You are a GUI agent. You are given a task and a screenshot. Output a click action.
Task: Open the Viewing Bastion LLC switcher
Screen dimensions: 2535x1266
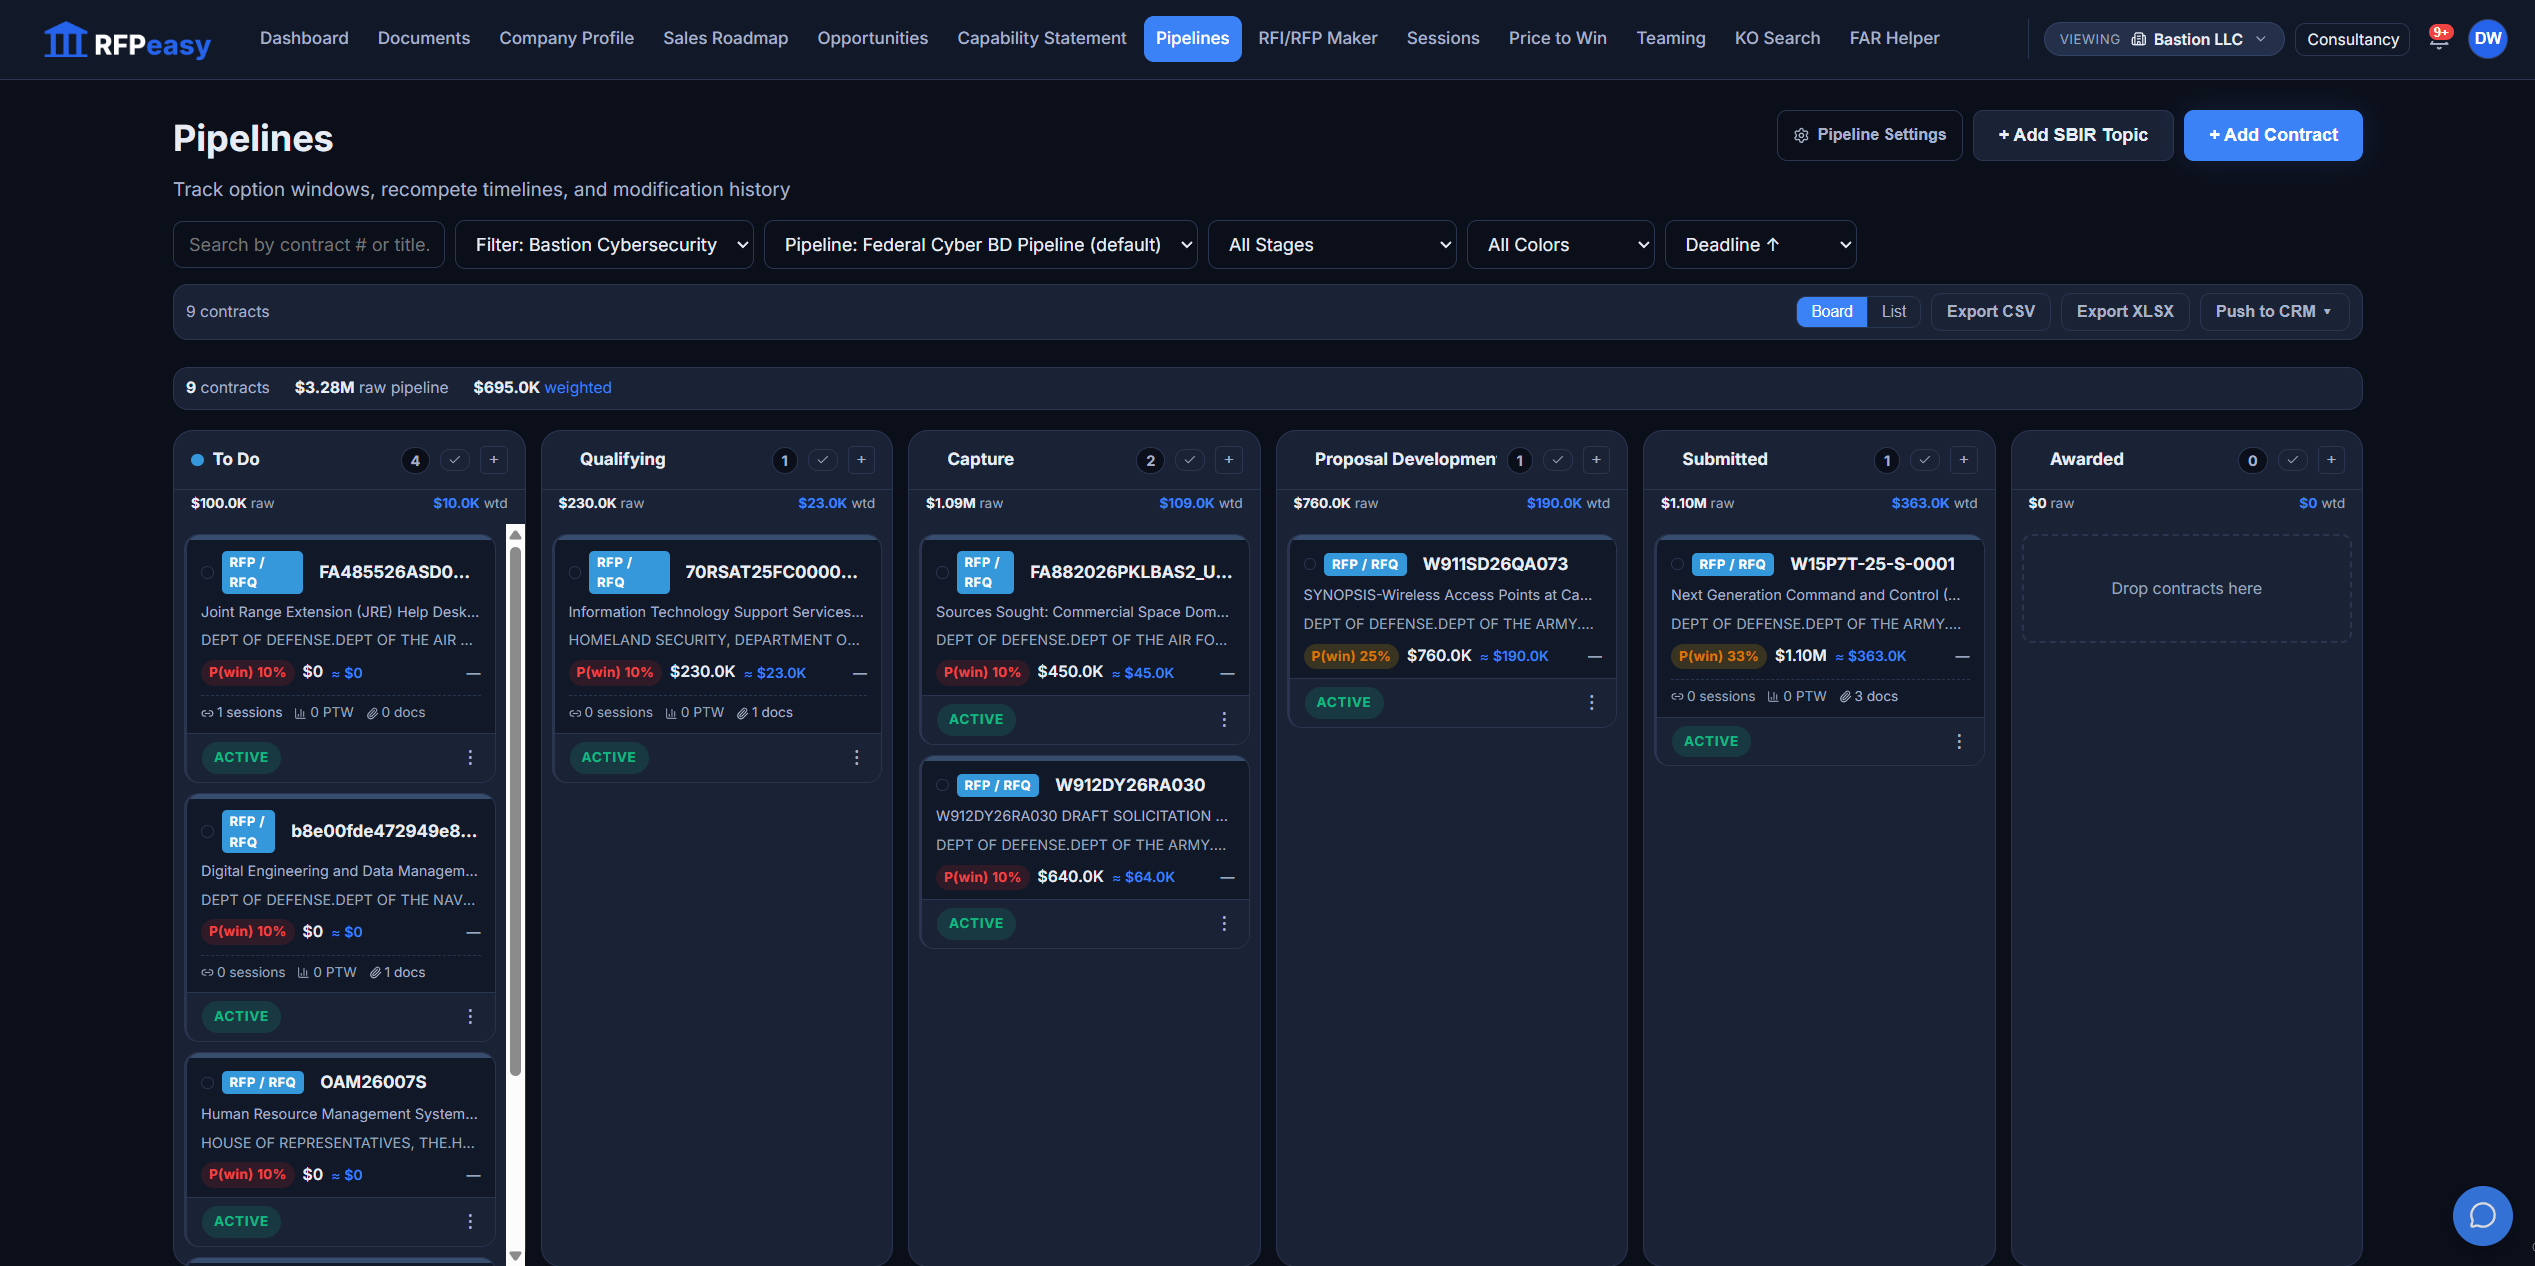point(2163,39)
